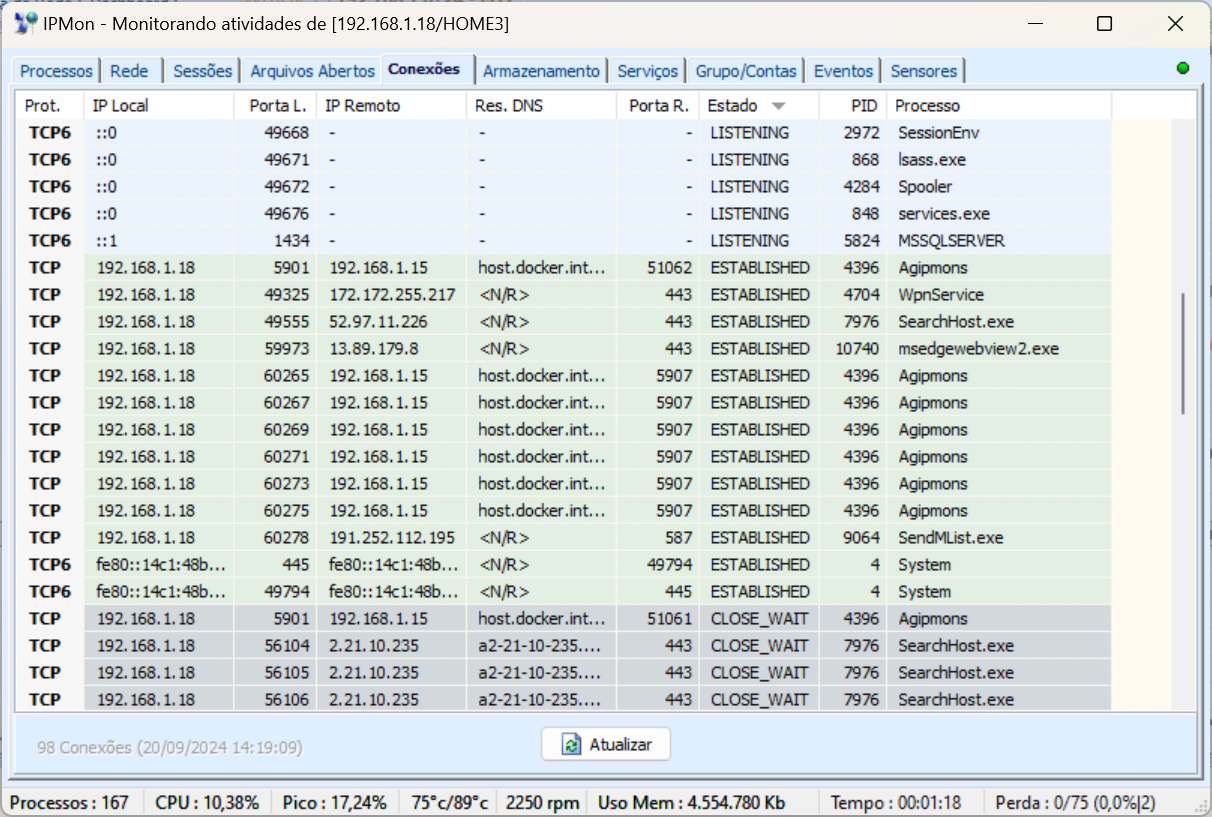Screen dimensions: 1212x817
Task: Click the 98 Conexões timestamp label
Action: 170,747
